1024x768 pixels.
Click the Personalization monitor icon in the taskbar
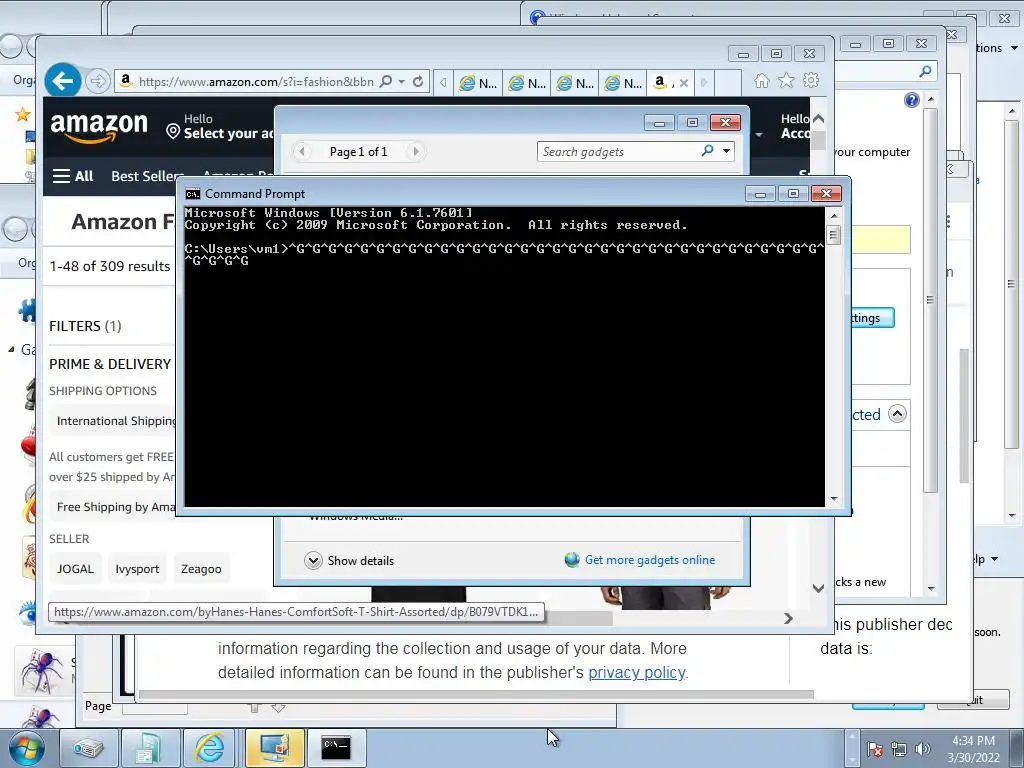click(x=275, y=748)
